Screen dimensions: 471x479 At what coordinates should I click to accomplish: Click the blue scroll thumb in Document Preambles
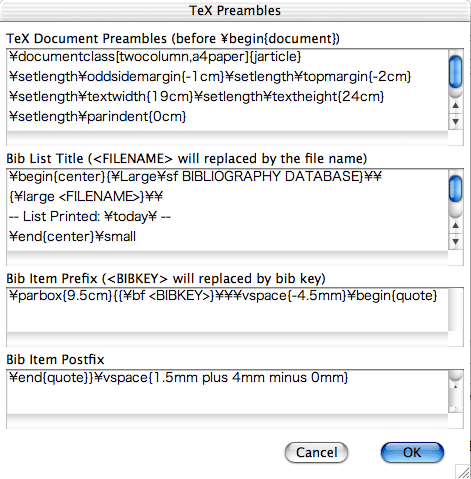pos(455,72)
